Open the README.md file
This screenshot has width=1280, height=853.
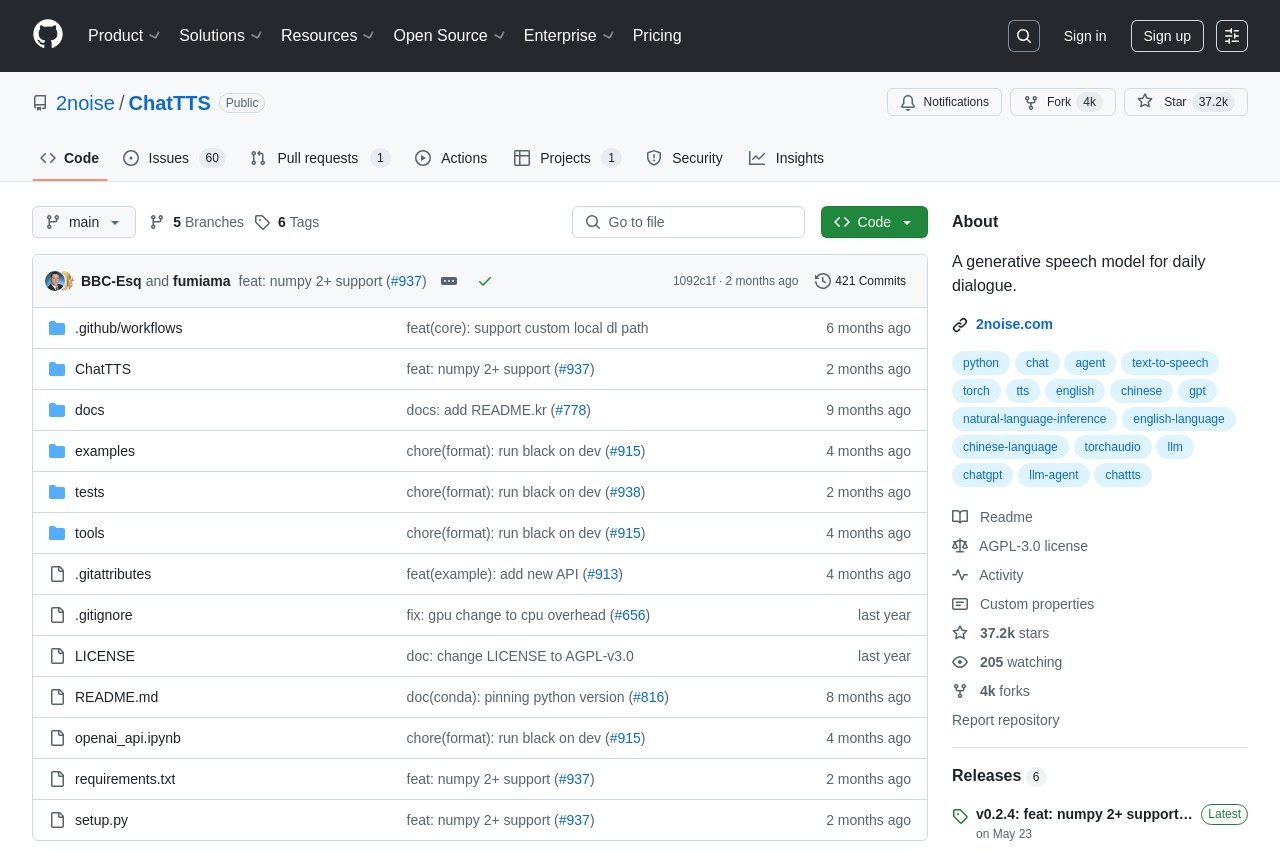(116, 697)
